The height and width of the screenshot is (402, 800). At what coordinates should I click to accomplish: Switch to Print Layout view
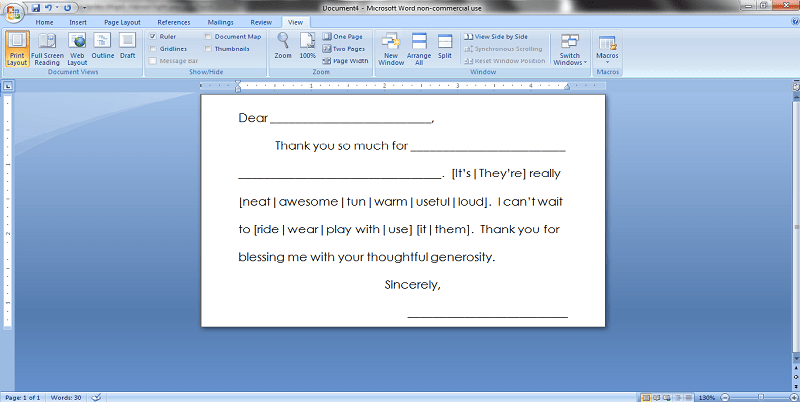pos(16,48)
